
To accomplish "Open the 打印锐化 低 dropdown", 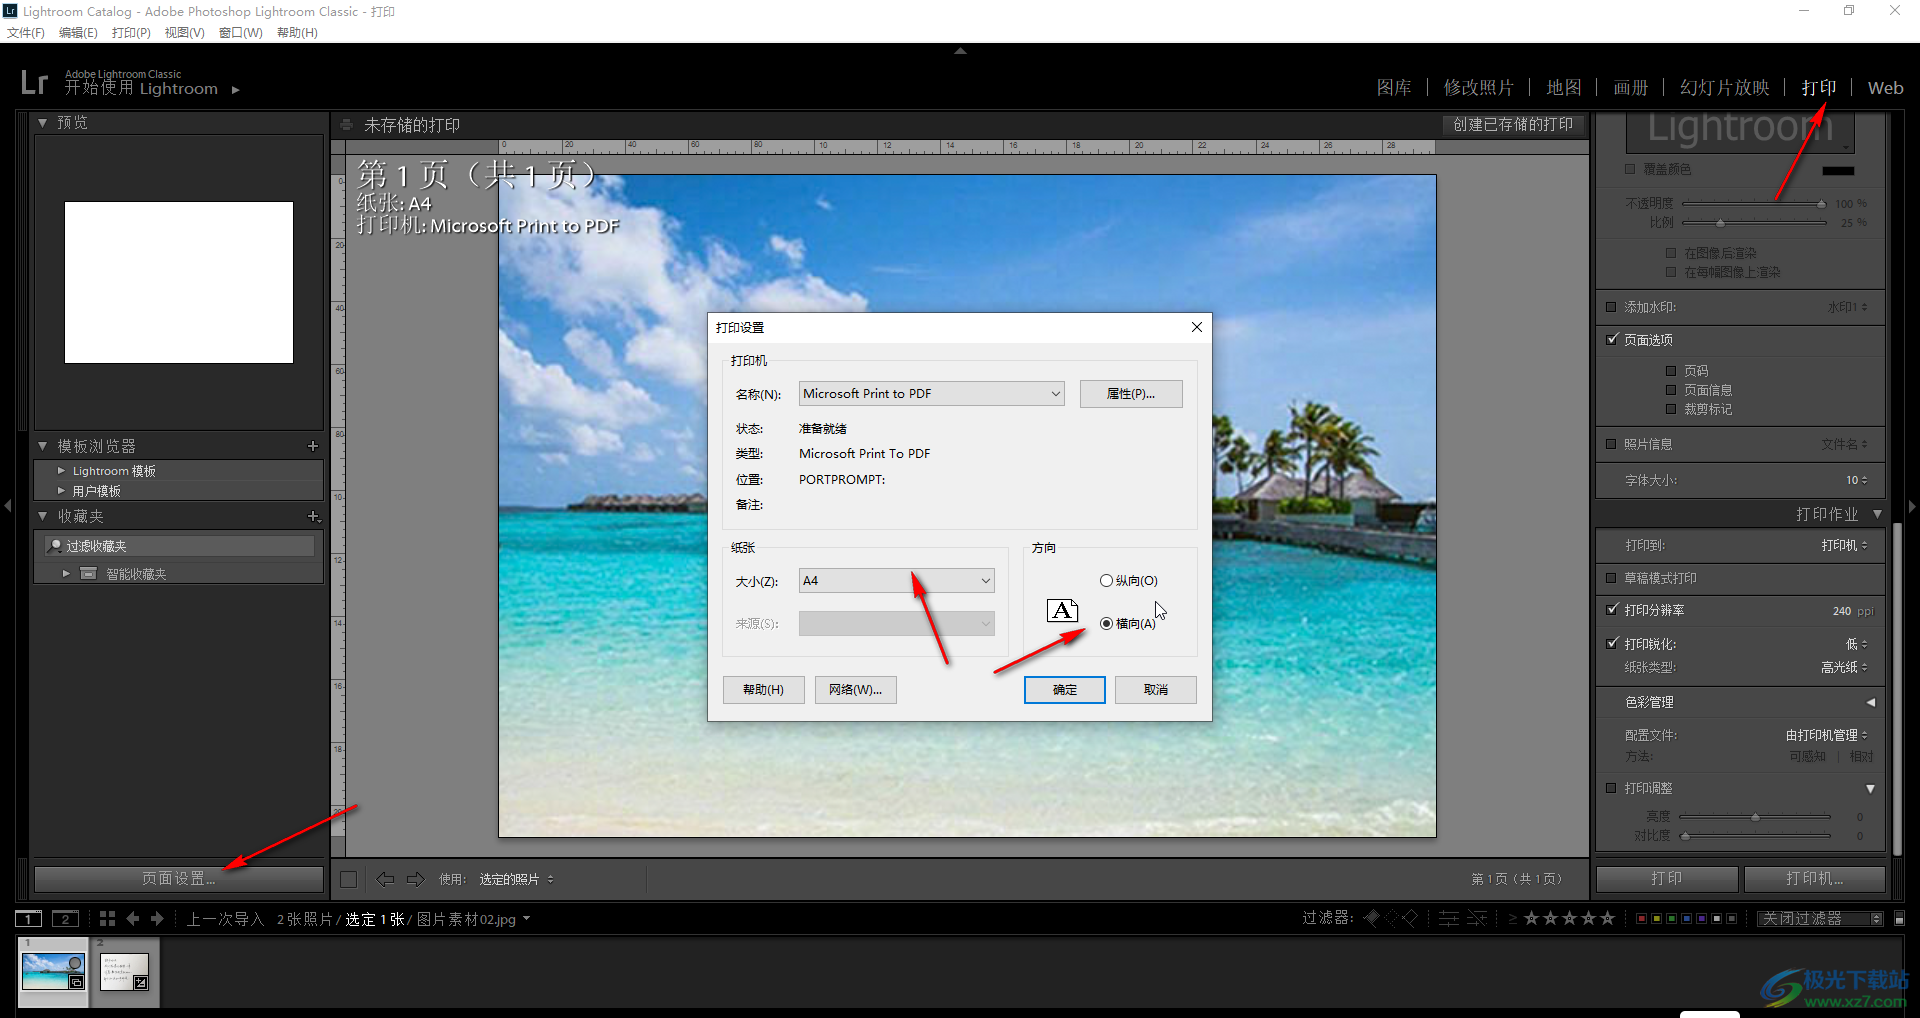I will point(1857,644).
